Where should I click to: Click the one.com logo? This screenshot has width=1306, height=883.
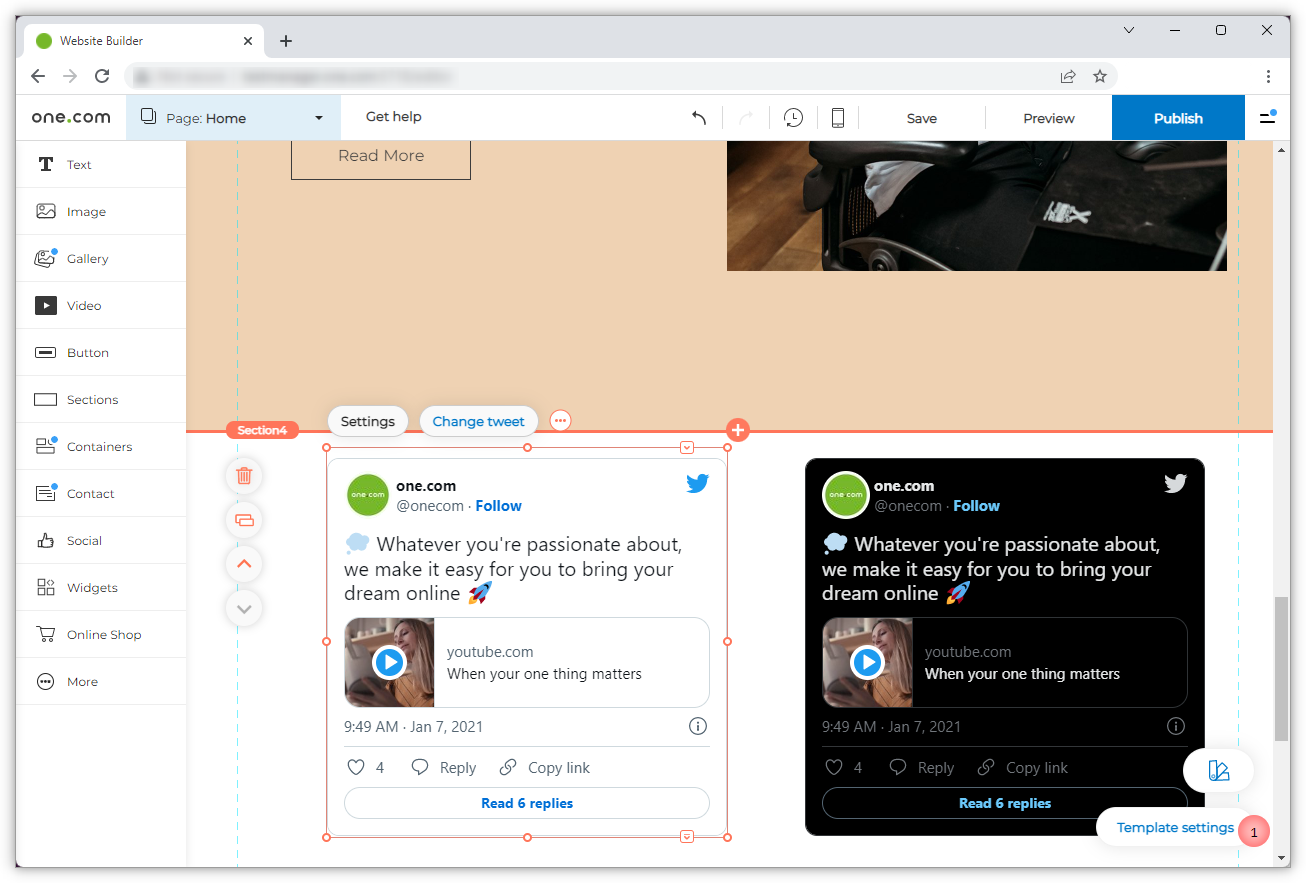71,117
